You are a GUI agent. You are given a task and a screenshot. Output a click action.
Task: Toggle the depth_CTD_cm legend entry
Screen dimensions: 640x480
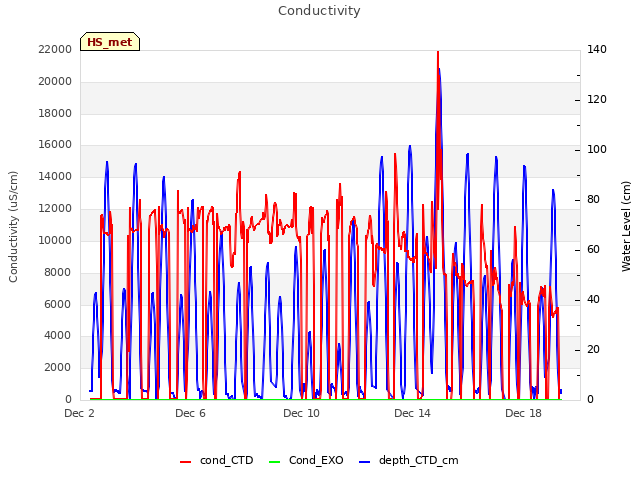point(409,460)
